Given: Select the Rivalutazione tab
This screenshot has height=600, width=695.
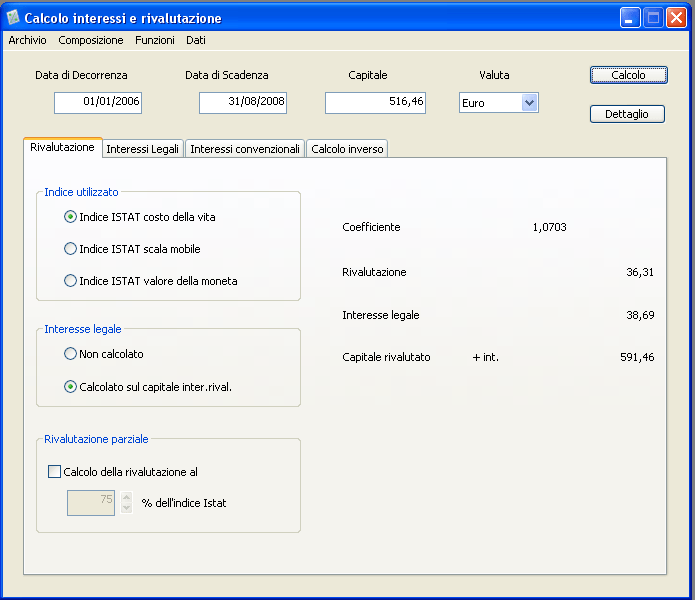Looking at the screenshot, I should click(x=62, y=148).
